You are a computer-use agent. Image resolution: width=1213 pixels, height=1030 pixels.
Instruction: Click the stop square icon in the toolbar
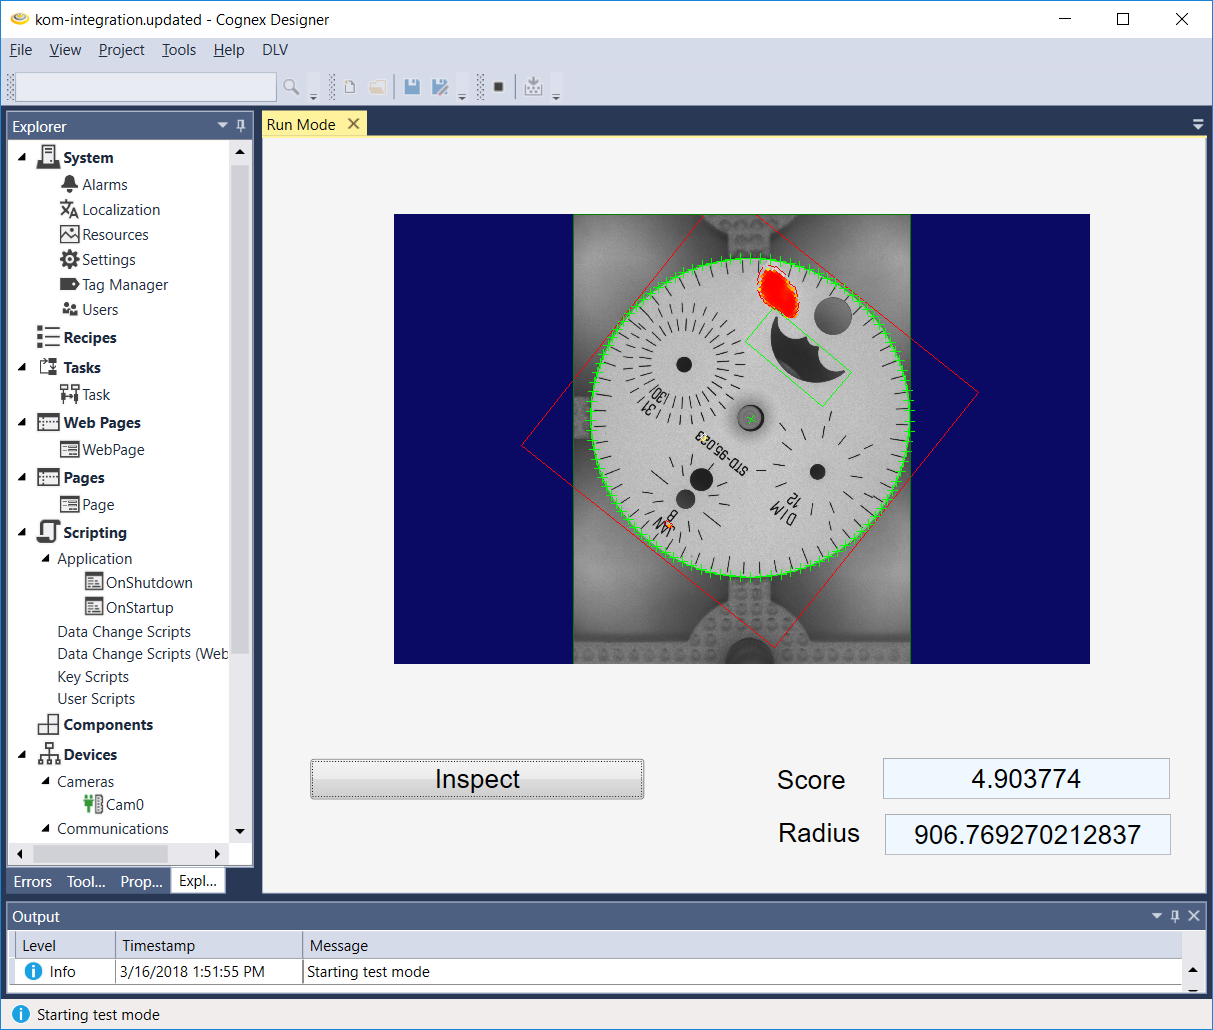click(497, 87)
